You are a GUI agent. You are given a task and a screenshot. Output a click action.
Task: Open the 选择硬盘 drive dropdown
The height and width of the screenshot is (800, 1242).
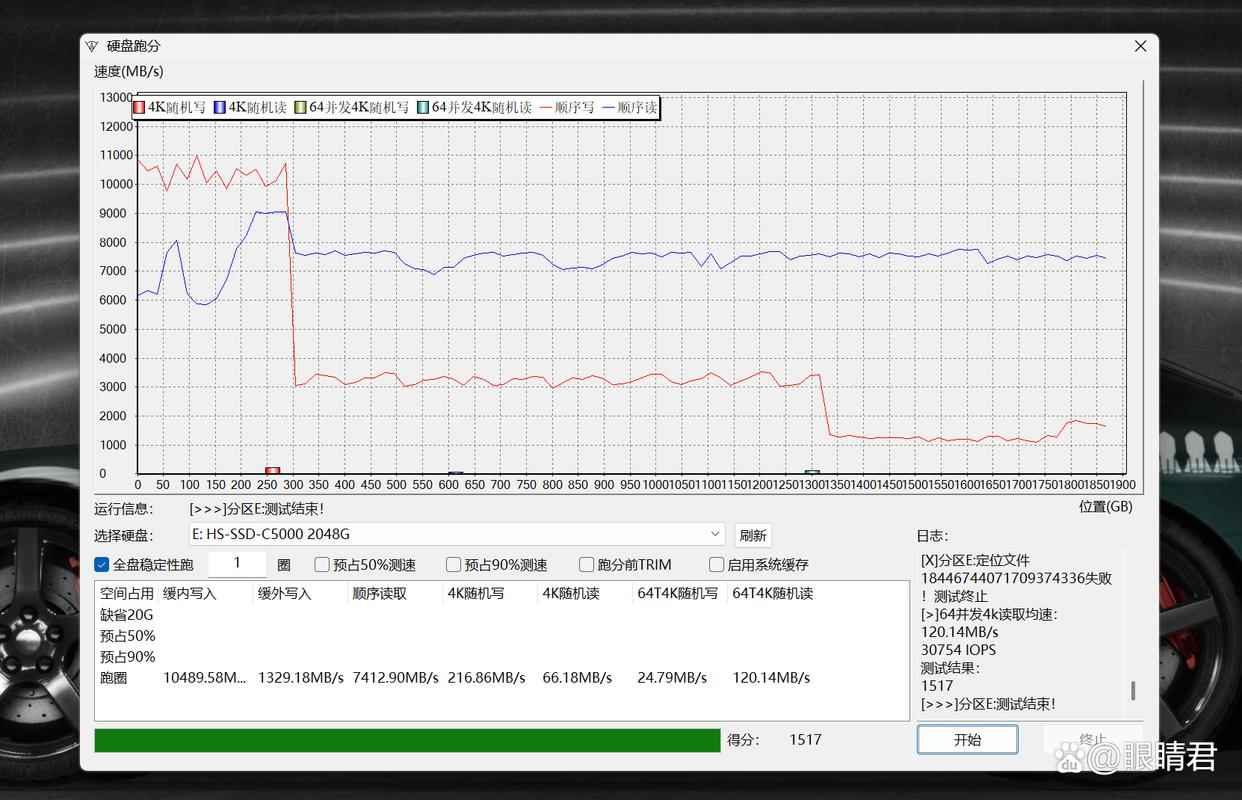pos(714,535)
